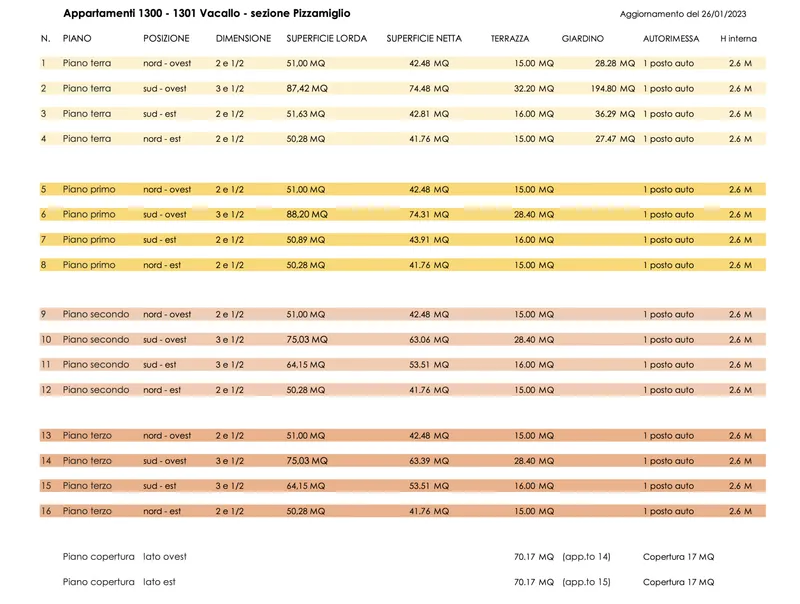800x604 pixels.
Task: Select the net surface '43.91 MQ'
Action: tap(429, 240)
